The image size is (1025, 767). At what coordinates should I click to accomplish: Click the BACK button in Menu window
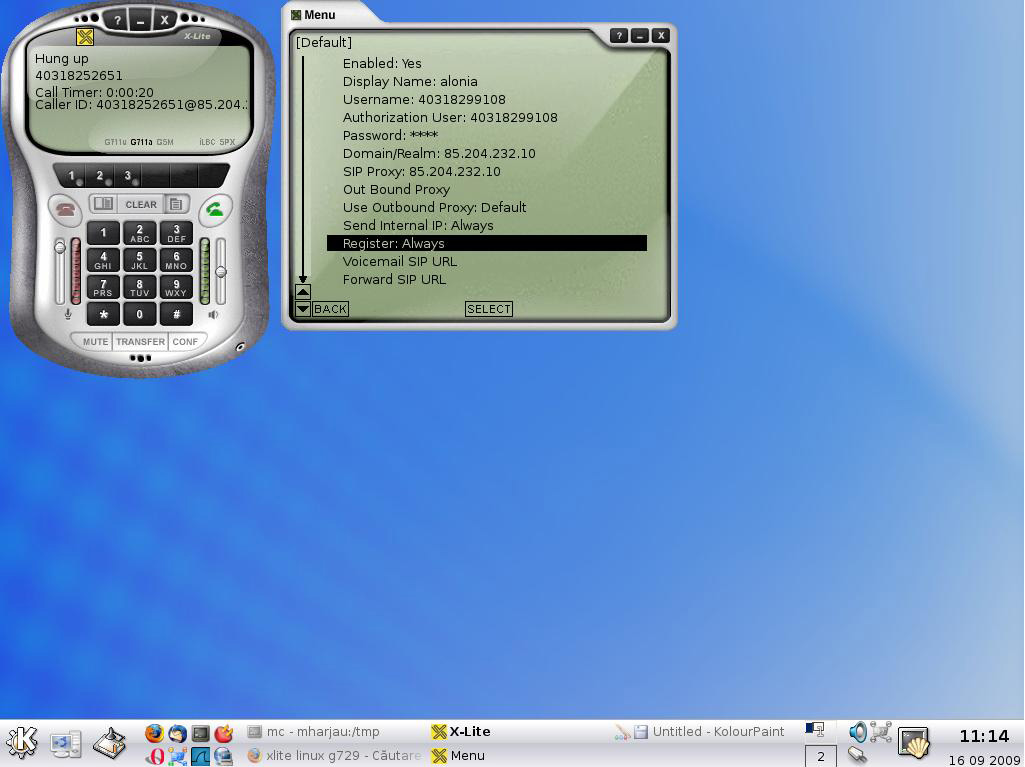coord(330,309)
